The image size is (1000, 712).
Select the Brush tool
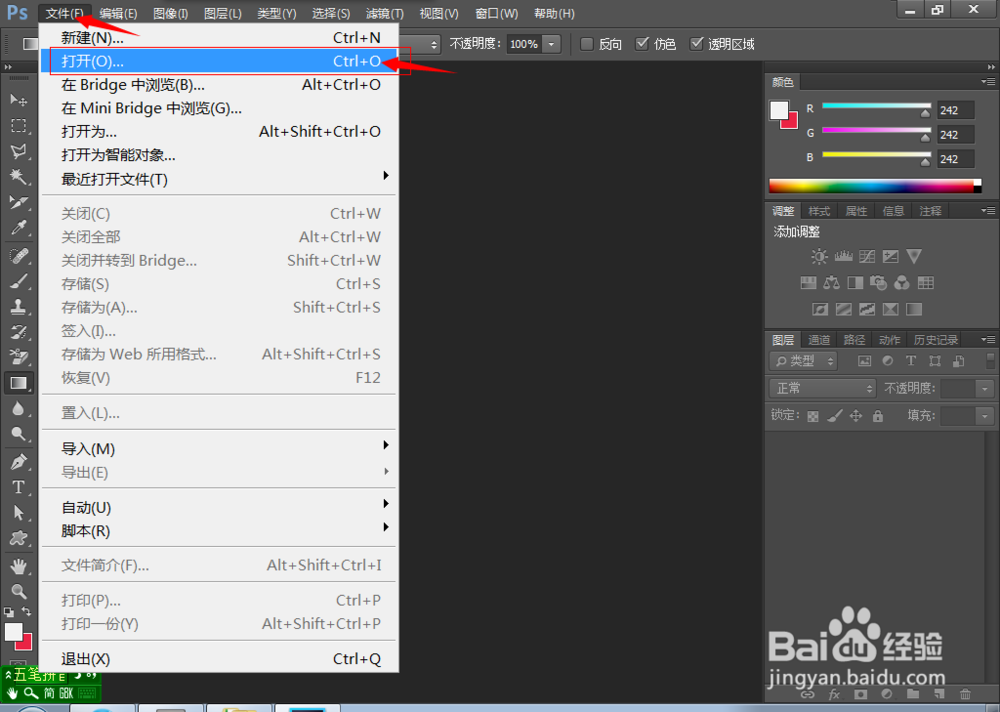point(18,281)
